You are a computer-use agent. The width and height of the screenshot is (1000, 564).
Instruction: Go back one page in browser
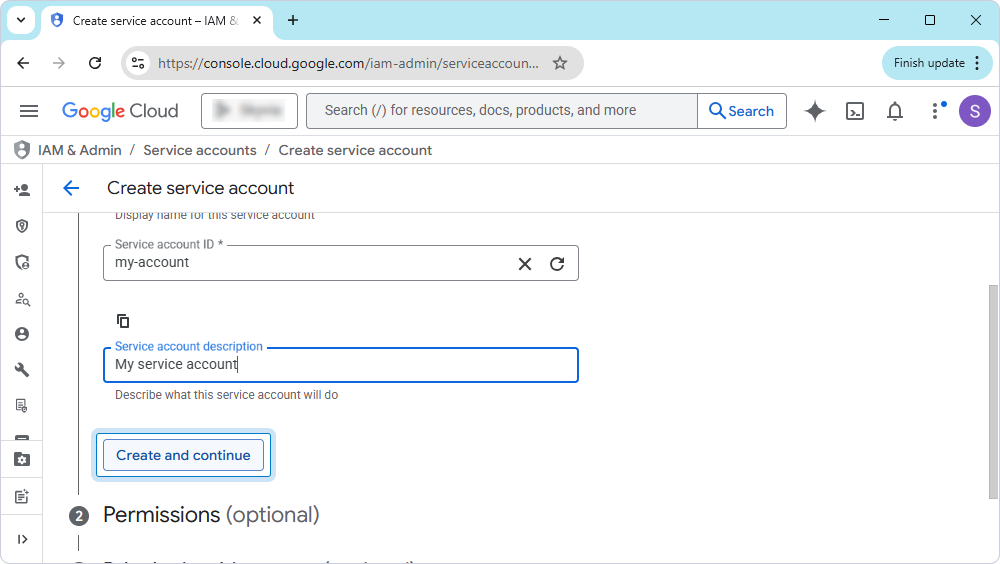[x=23, y=63]
